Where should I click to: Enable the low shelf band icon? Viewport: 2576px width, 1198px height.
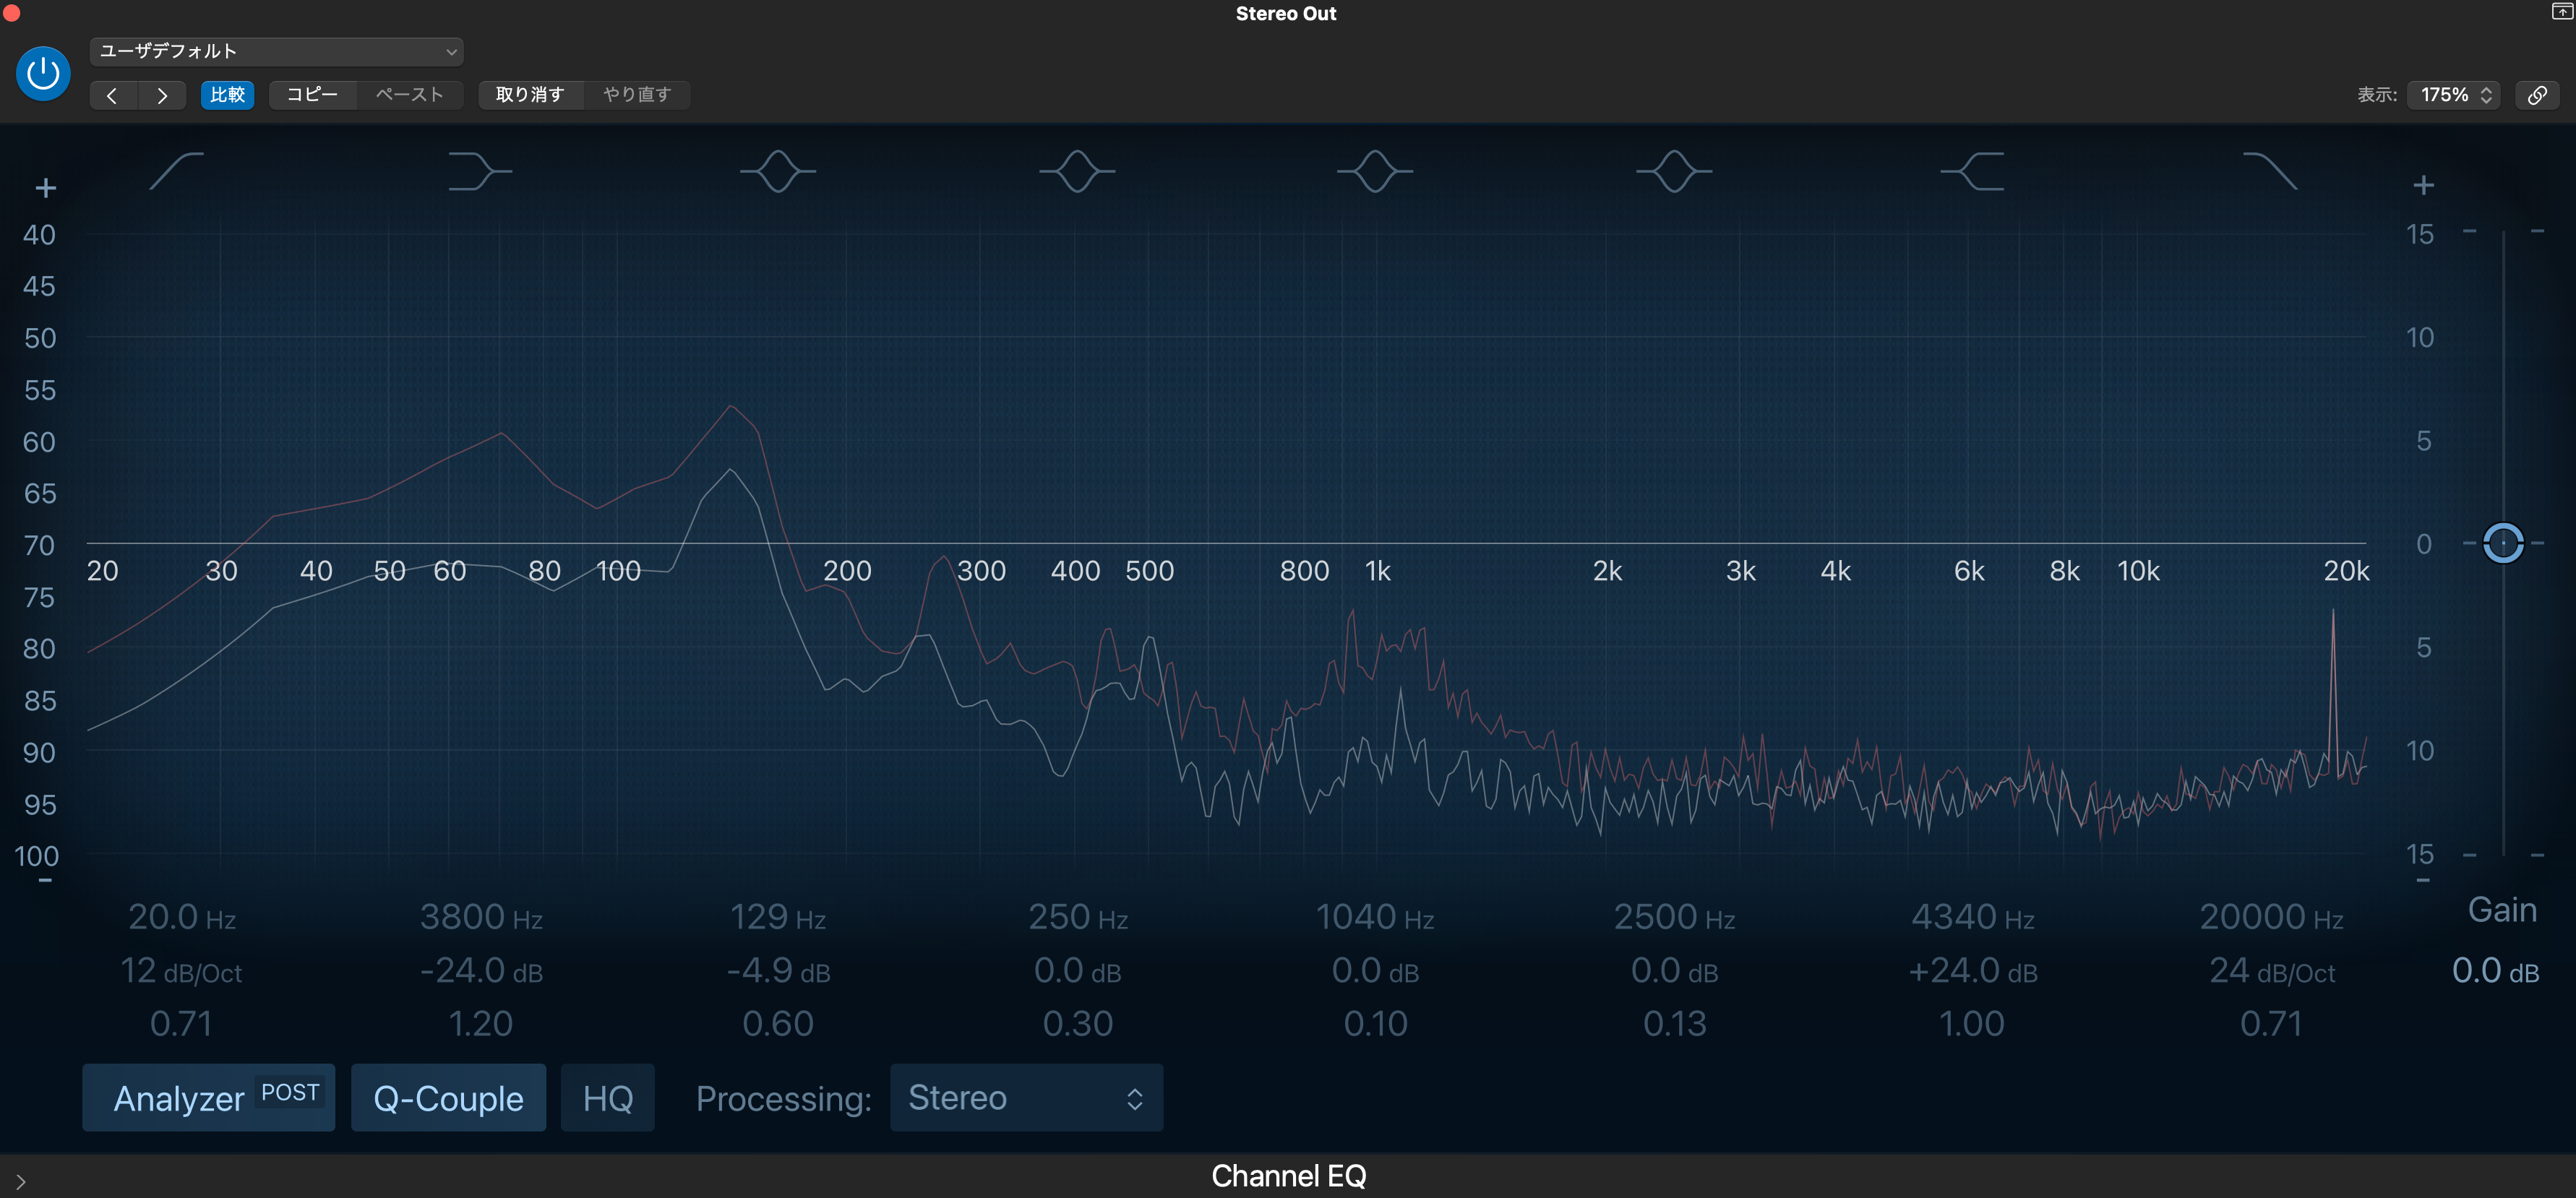click(x=479, y=171)
